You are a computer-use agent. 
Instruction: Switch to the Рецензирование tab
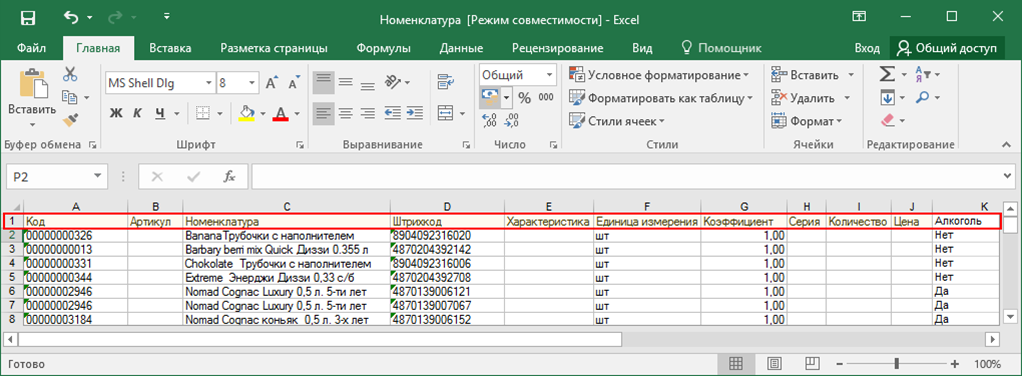(x=558, y=48)
